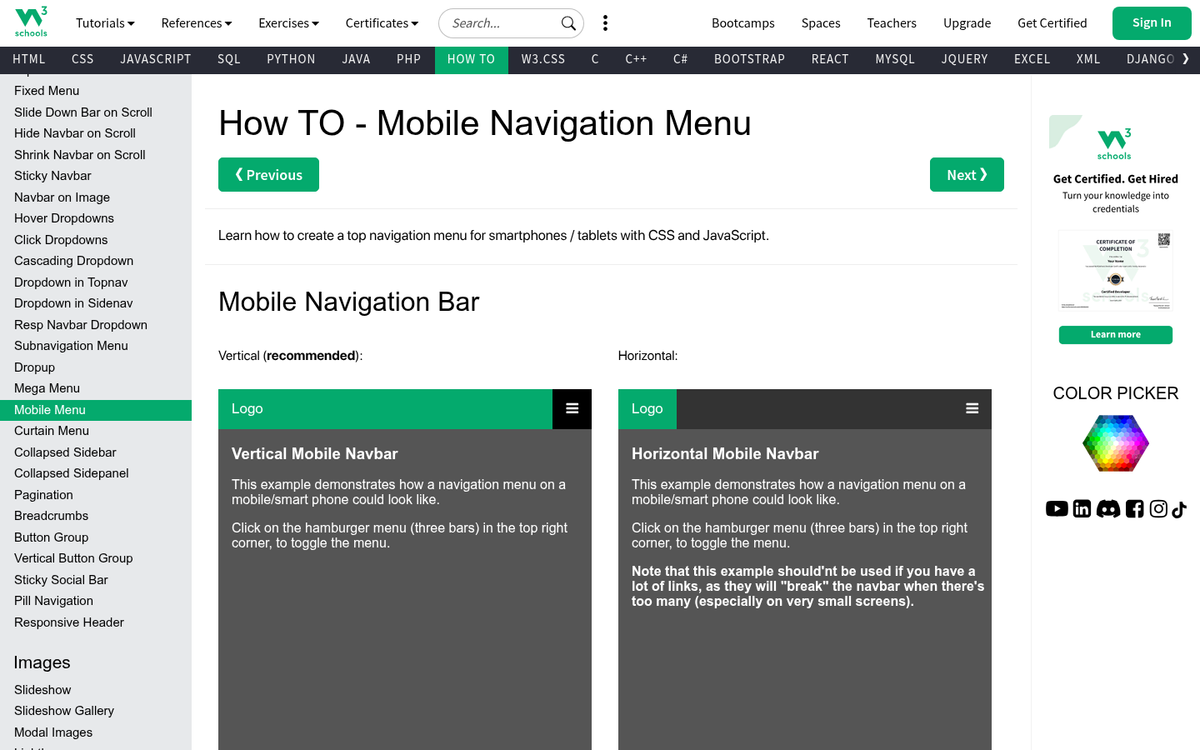Select the BOOTSTRAP tab

749,59
